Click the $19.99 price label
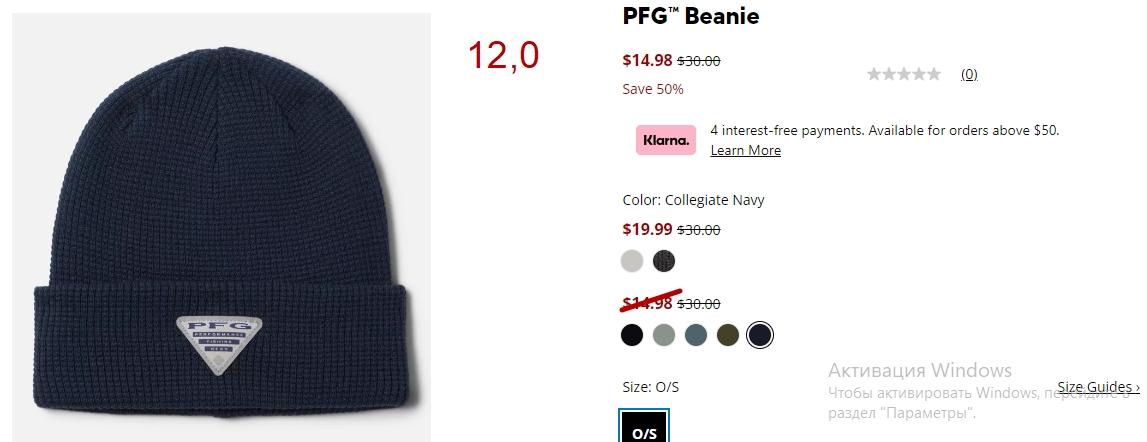This screenshot has height=442, width=1147. point(647,229)
